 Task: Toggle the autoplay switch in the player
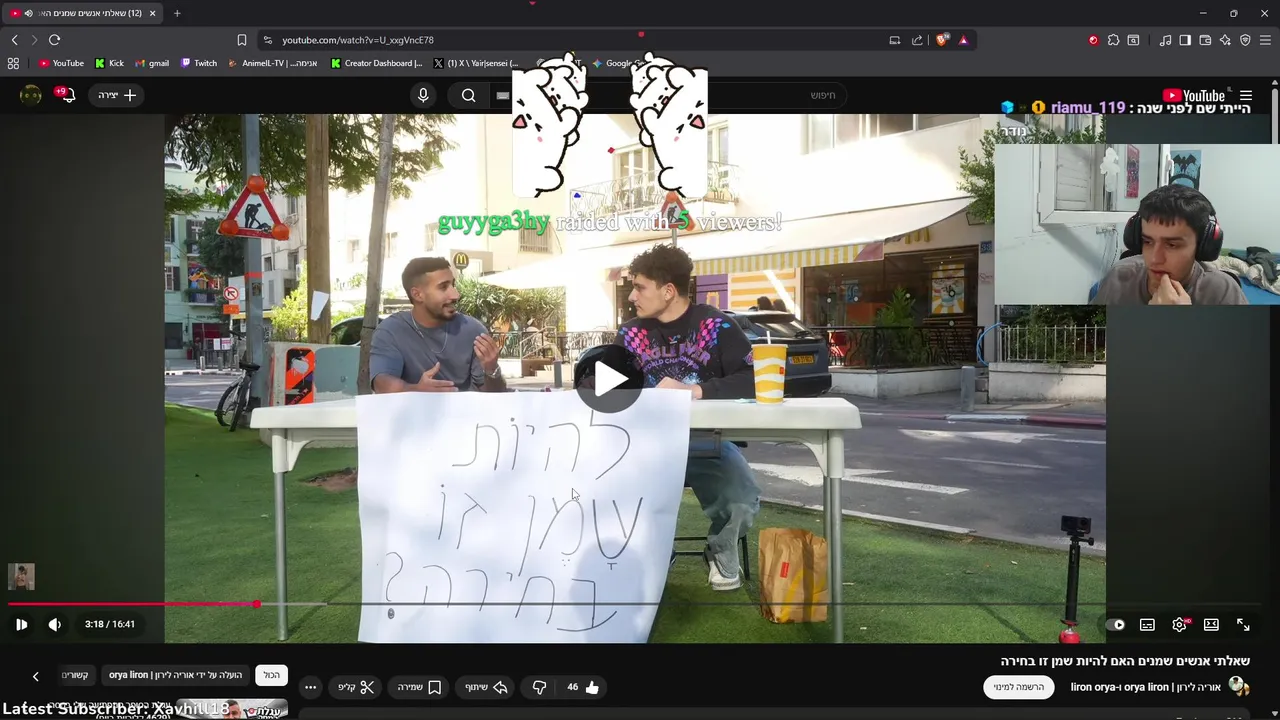[x=1117, y=624]
